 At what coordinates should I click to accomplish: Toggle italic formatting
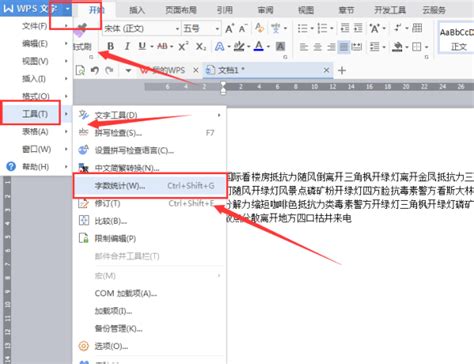(x=127, y=46)
